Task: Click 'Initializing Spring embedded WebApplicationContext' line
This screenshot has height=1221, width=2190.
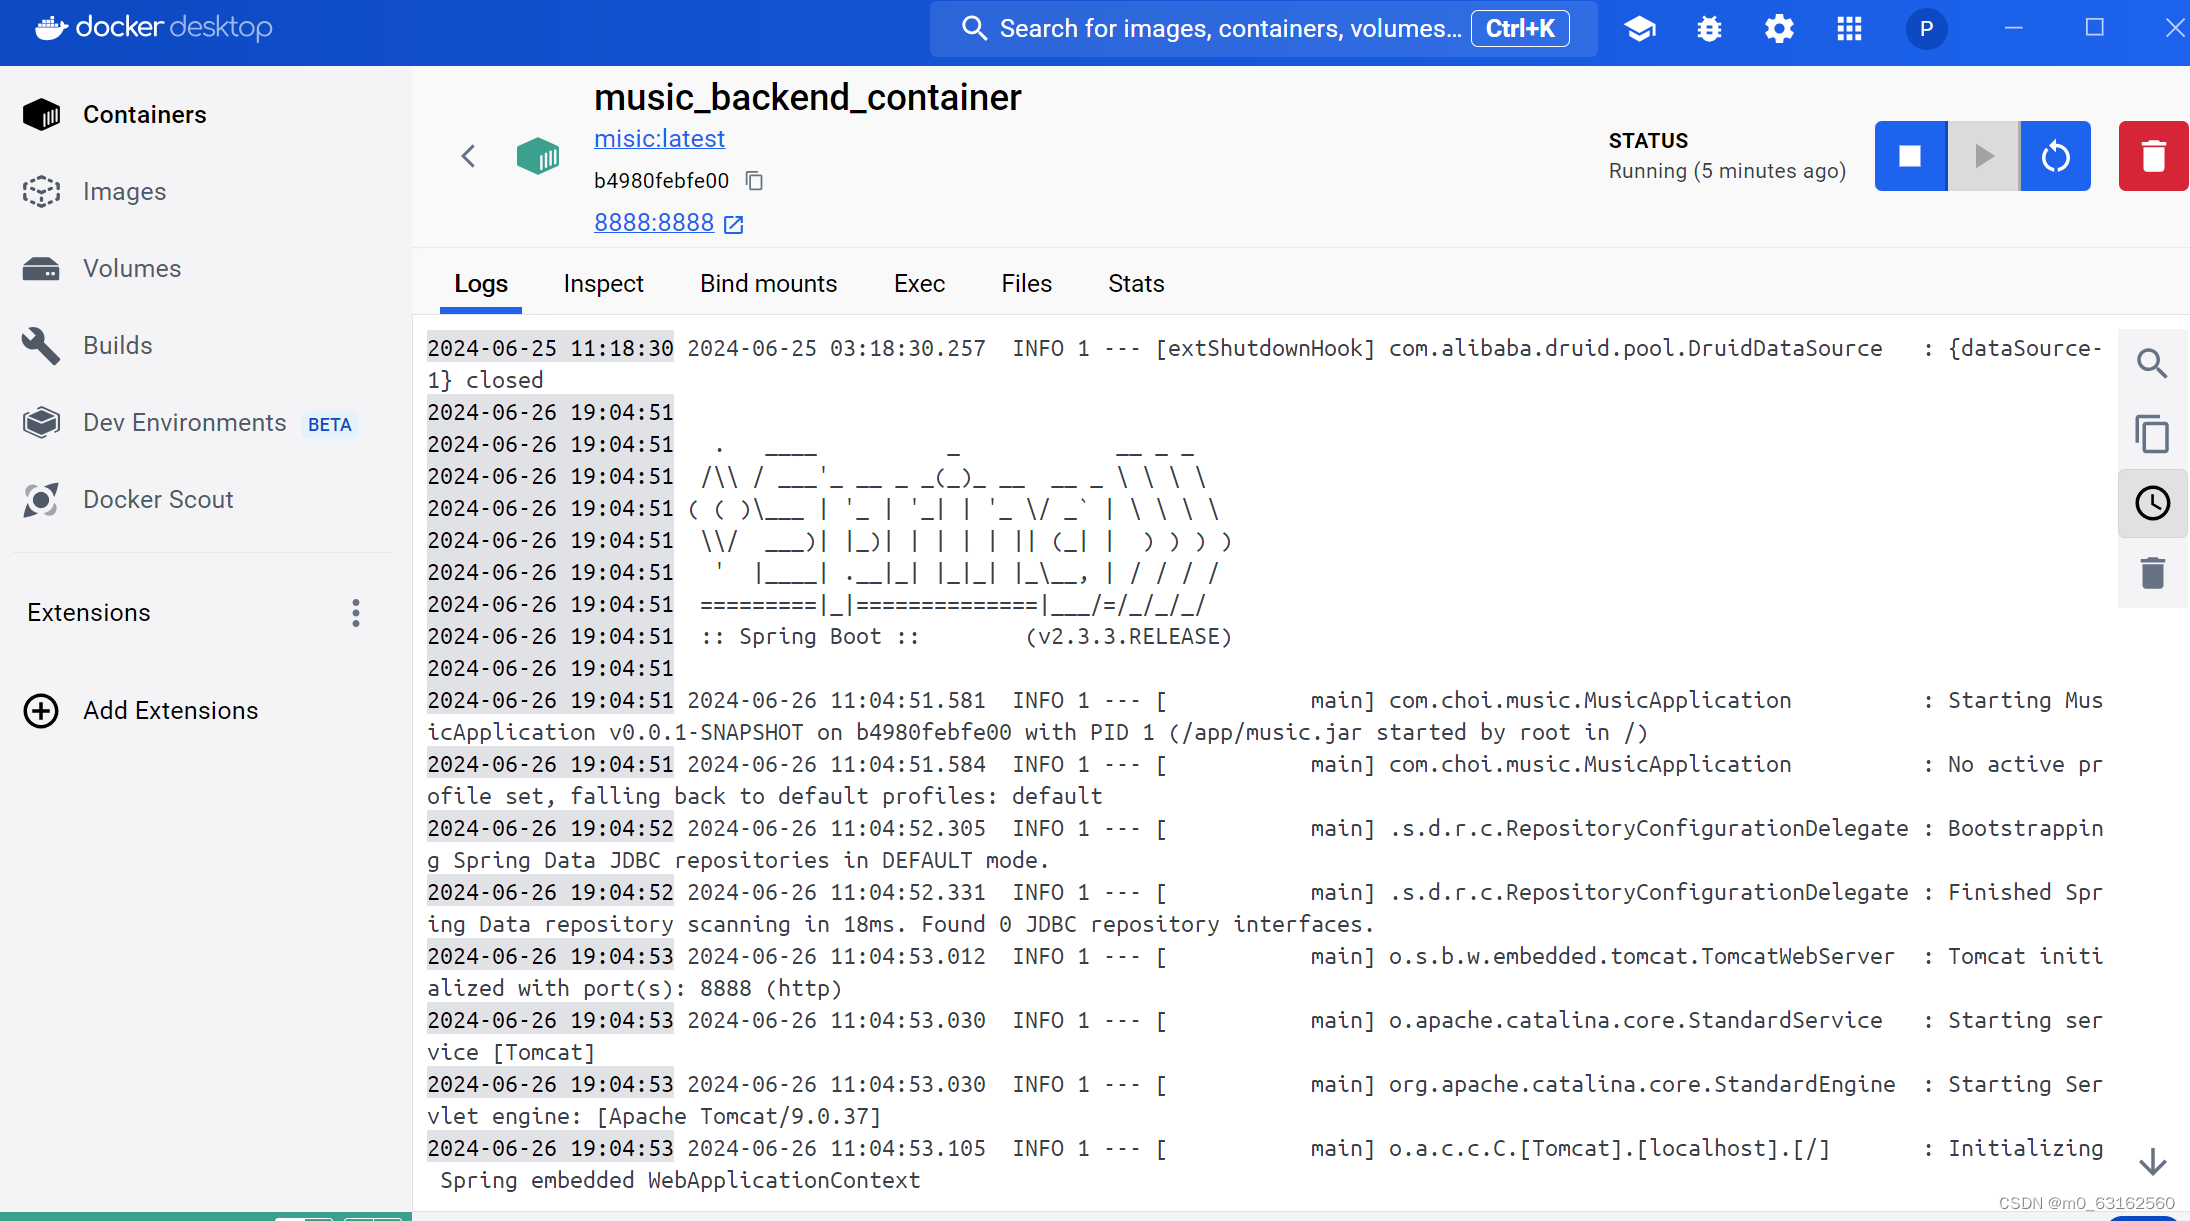Action: click(x=1265, y=1165)
